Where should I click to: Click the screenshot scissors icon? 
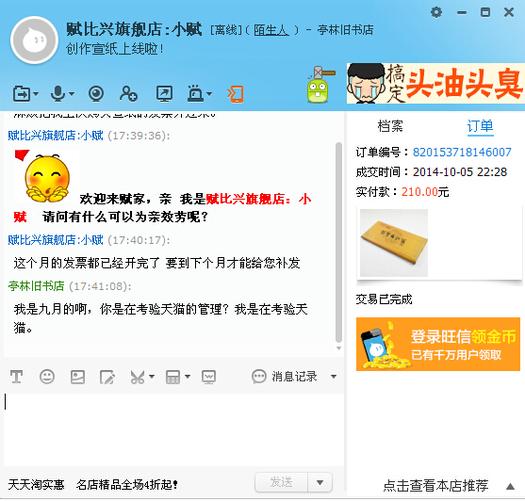(137, 377)
